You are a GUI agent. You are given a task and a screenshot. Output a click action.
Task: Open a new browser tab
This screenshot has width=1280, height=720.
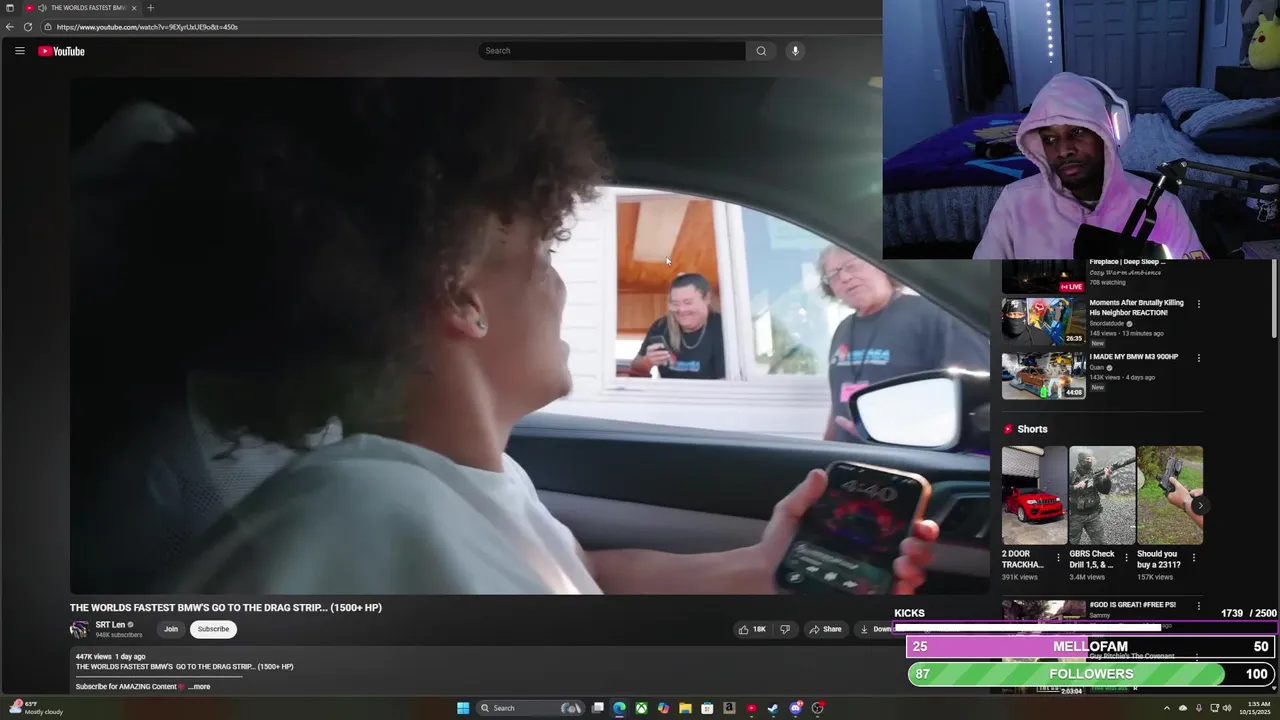coord(150,8)
